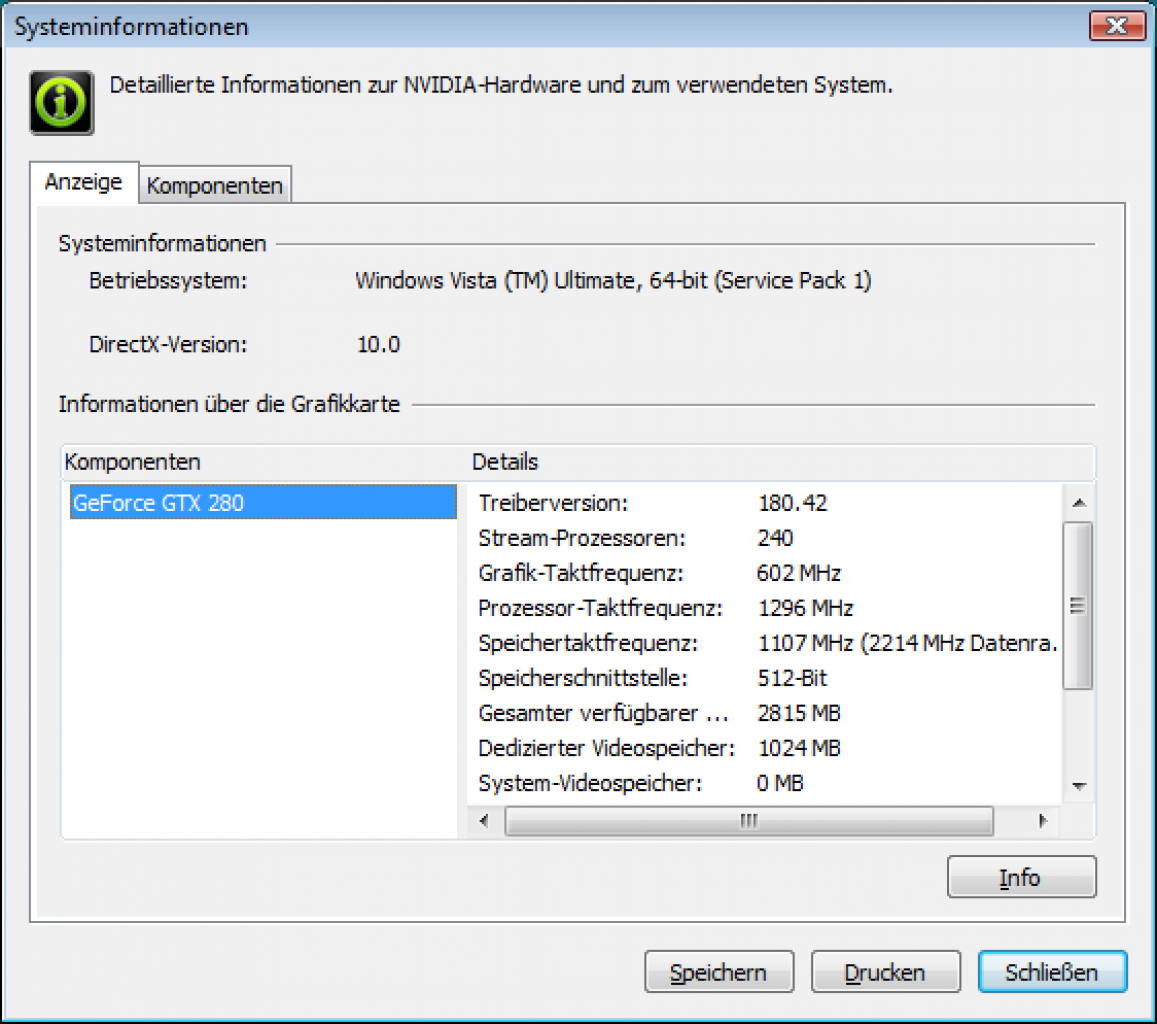Click the Treiberversion label
1157x1024 pixels.
(x=553, y=503)
